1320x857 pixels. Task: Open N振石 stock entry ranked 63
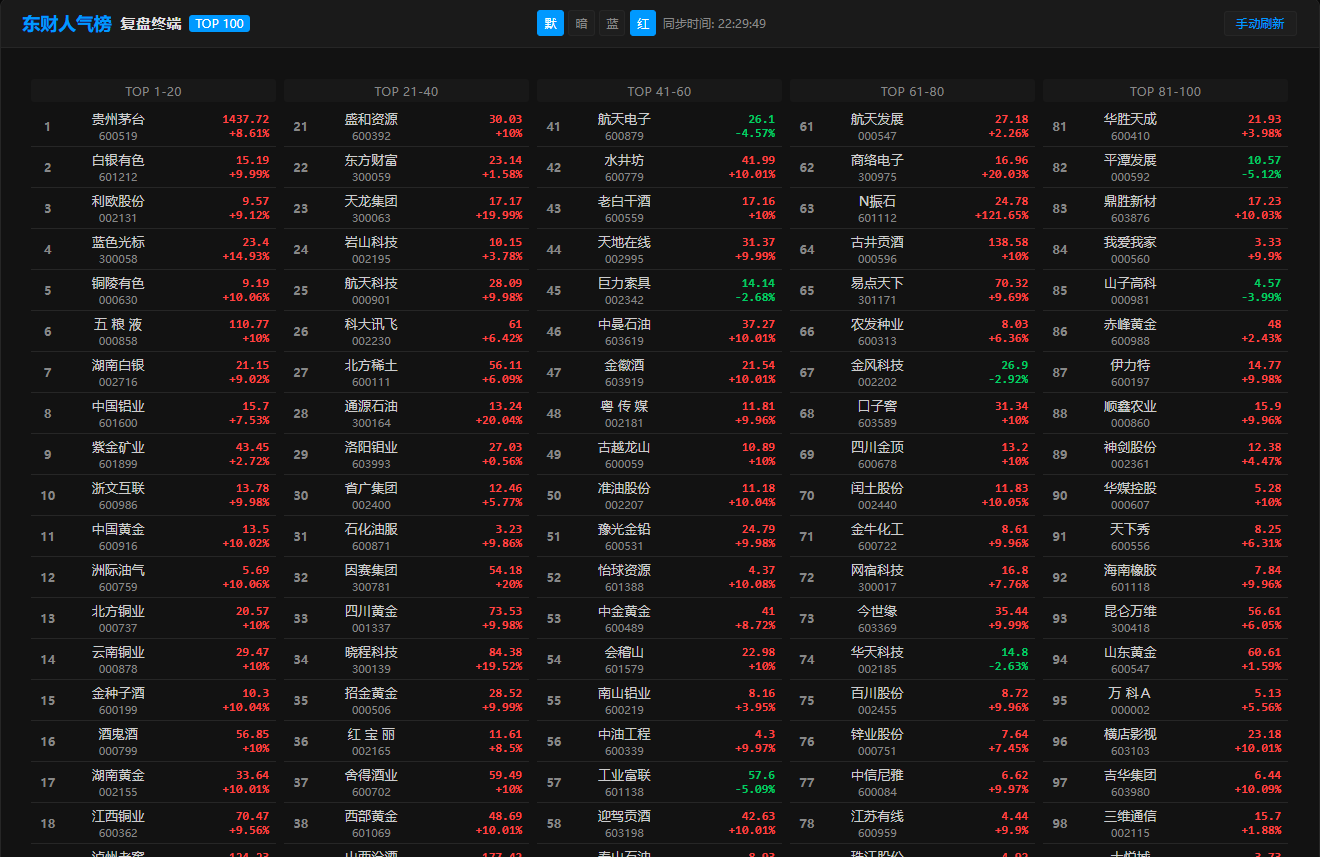(x=912, y=208)
